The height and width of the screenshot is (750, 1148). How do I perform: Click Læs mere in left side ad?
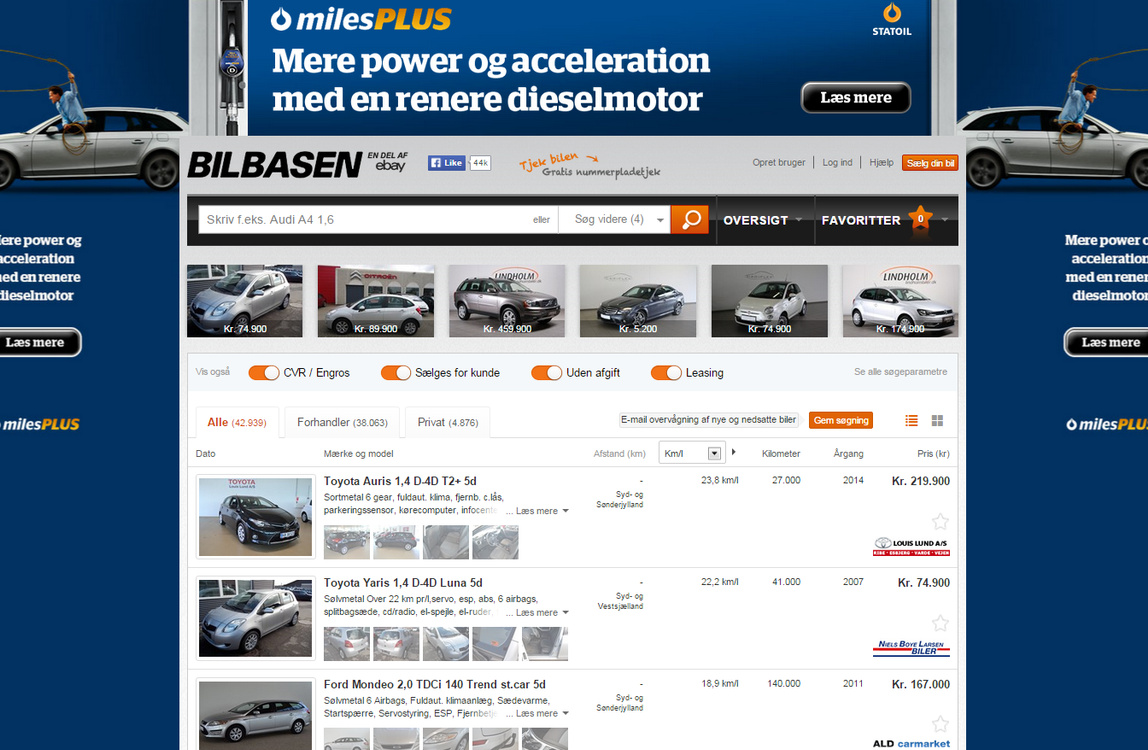click(x=38, y=342)
